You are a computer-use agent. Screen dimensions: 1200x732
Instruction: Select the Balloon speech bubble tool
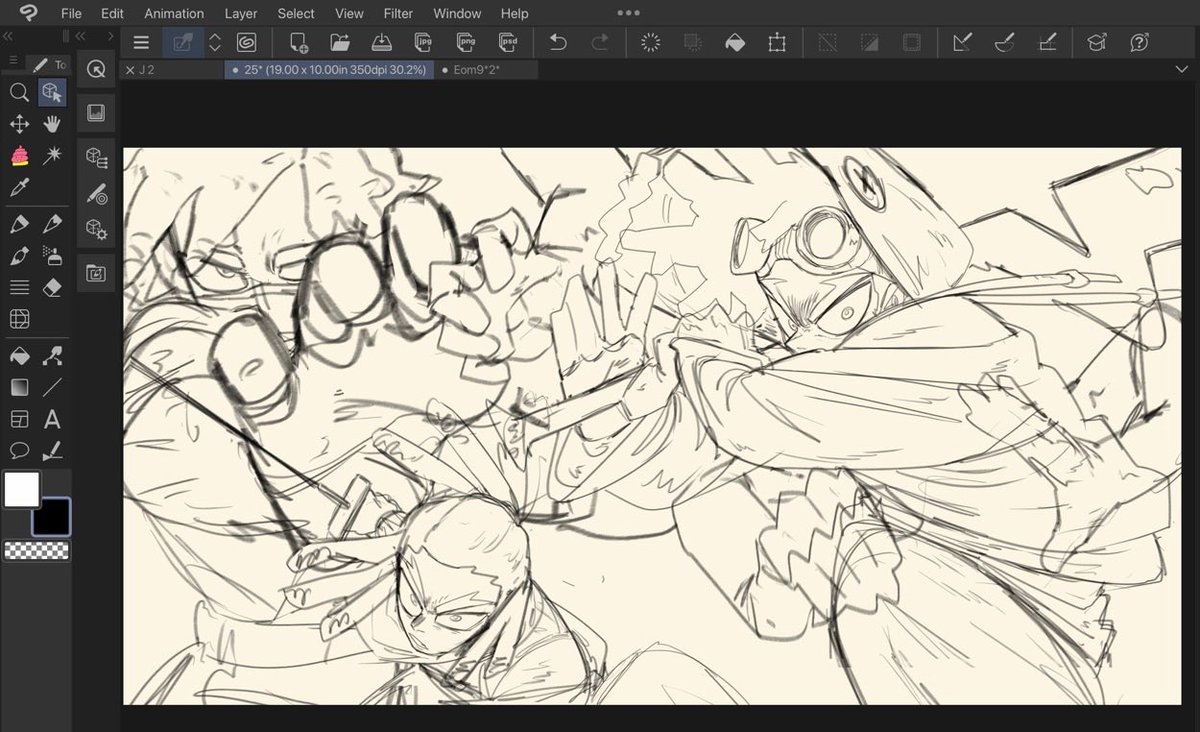[x=19, y=451]
